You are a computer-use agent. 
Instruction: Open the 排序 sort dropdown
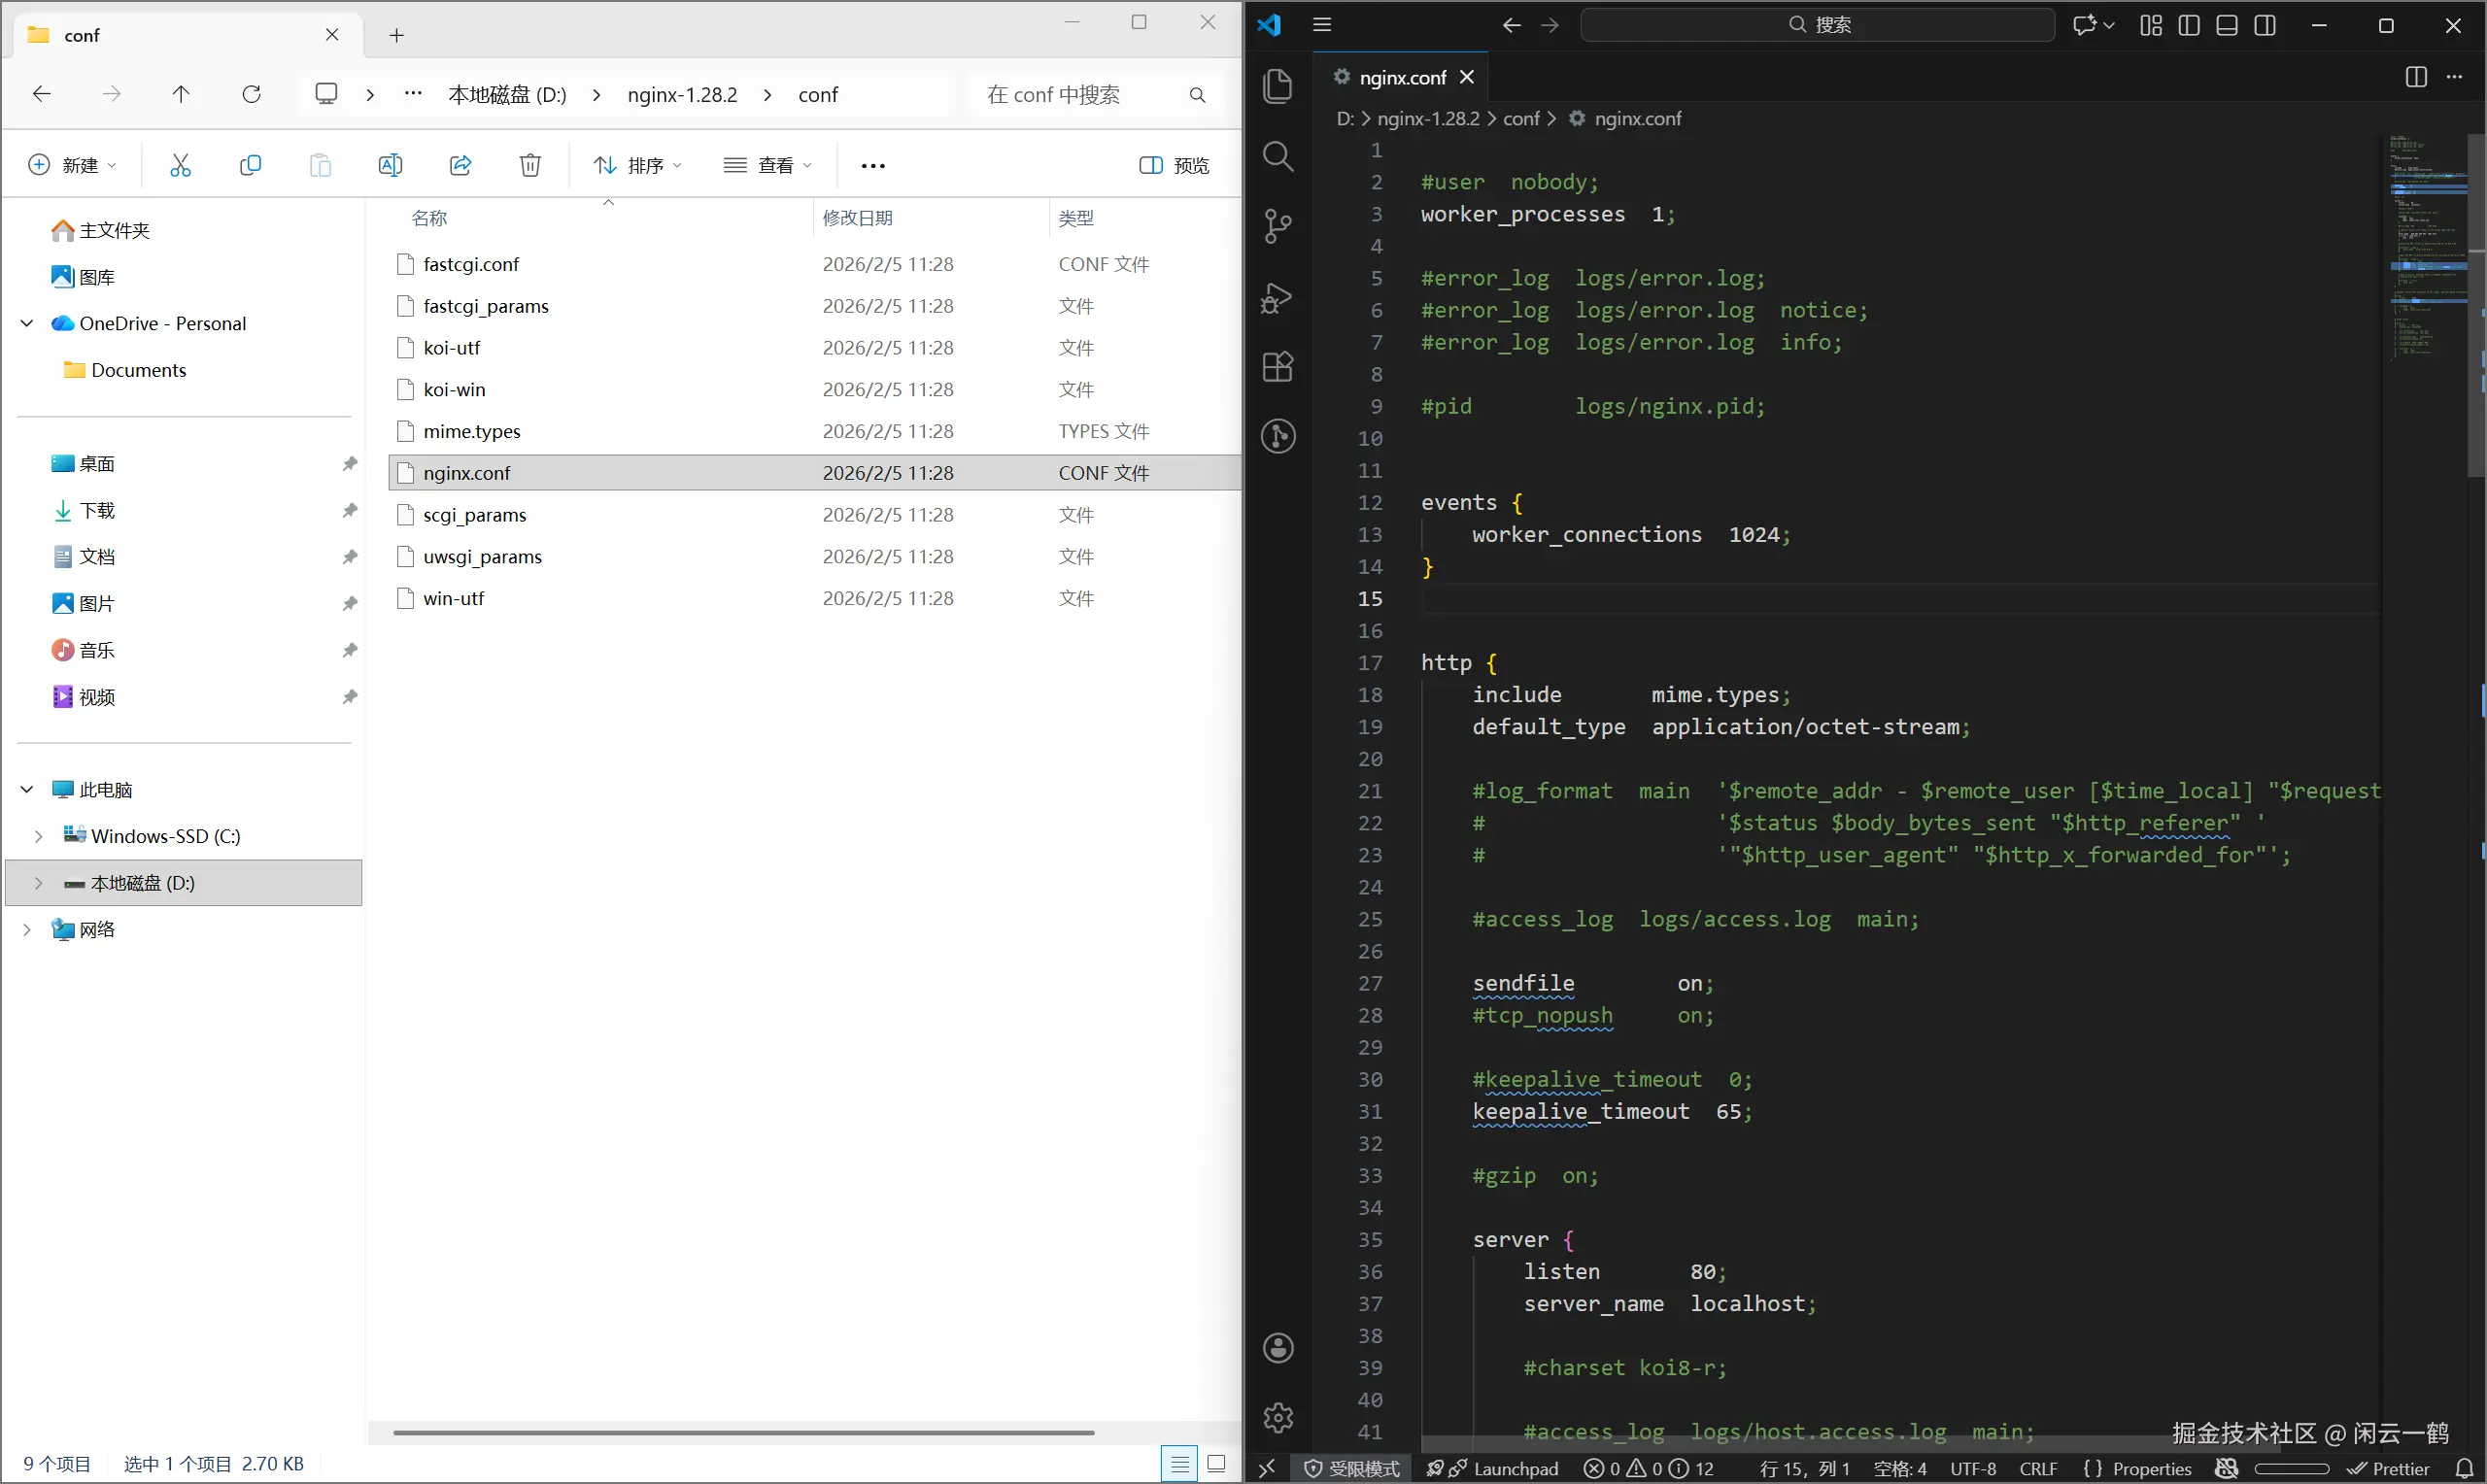(638, 165)
